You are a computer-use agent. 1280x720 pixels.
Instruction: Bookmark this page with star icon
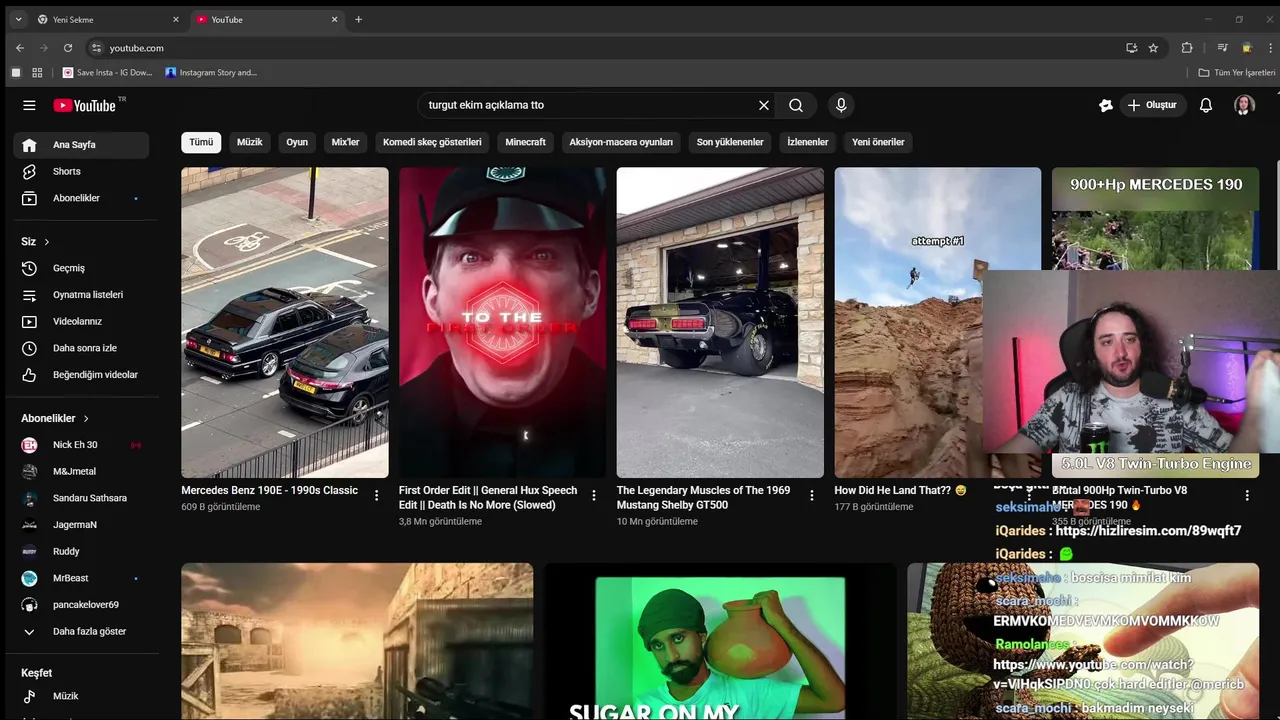click(1153, 48)
